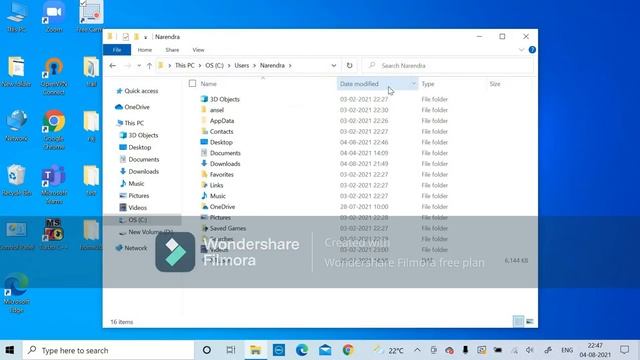Click the taskbar search box

[x=108, y=350]
